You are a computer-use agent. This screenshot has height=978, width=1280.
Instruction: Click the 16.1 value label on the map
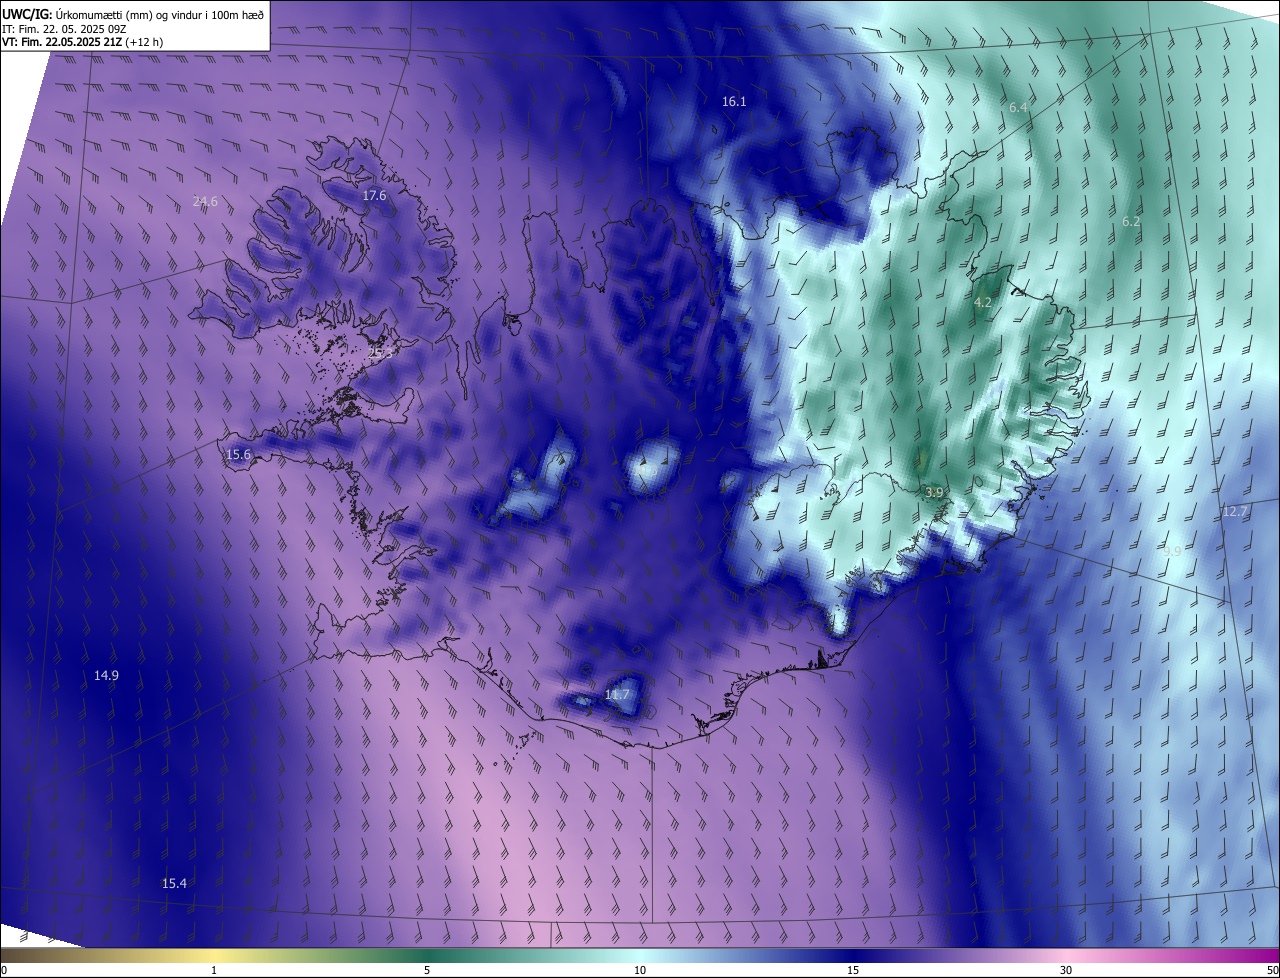734,101
